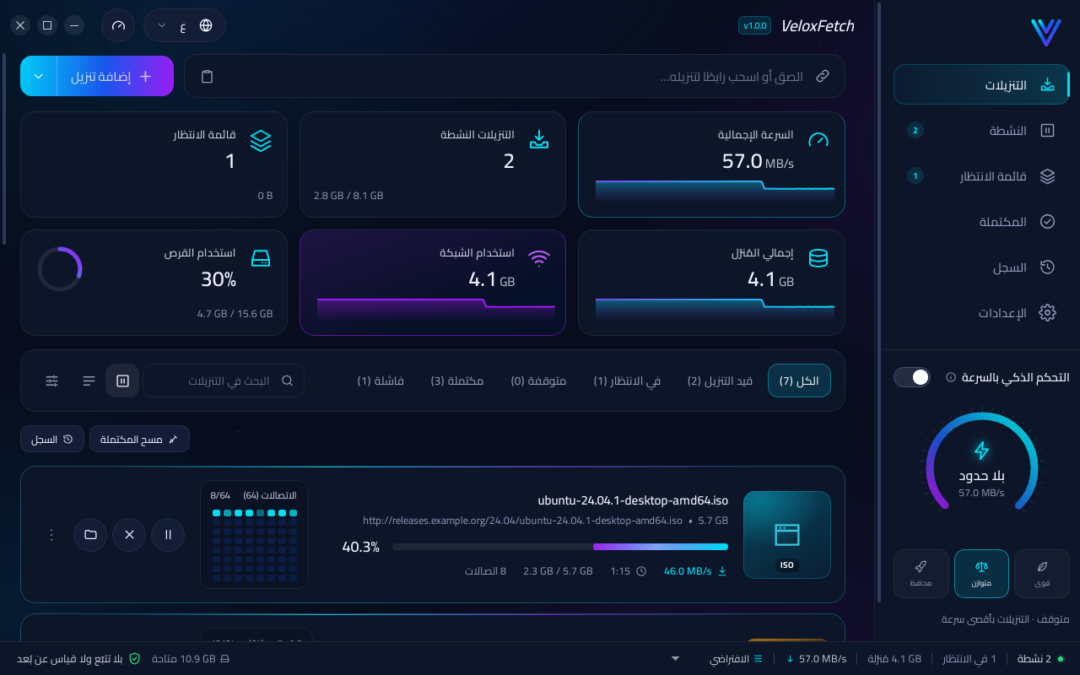
Task: Open the language selector dropdown with globe
Action: [185, 25]
